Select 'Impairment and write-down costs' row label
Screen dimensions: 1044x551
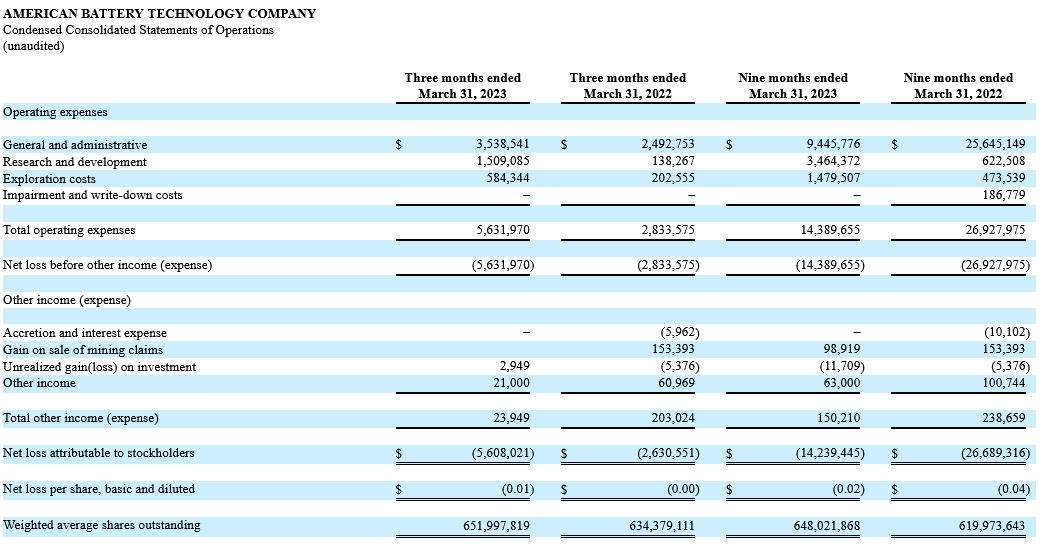click(x=93, y=195)
